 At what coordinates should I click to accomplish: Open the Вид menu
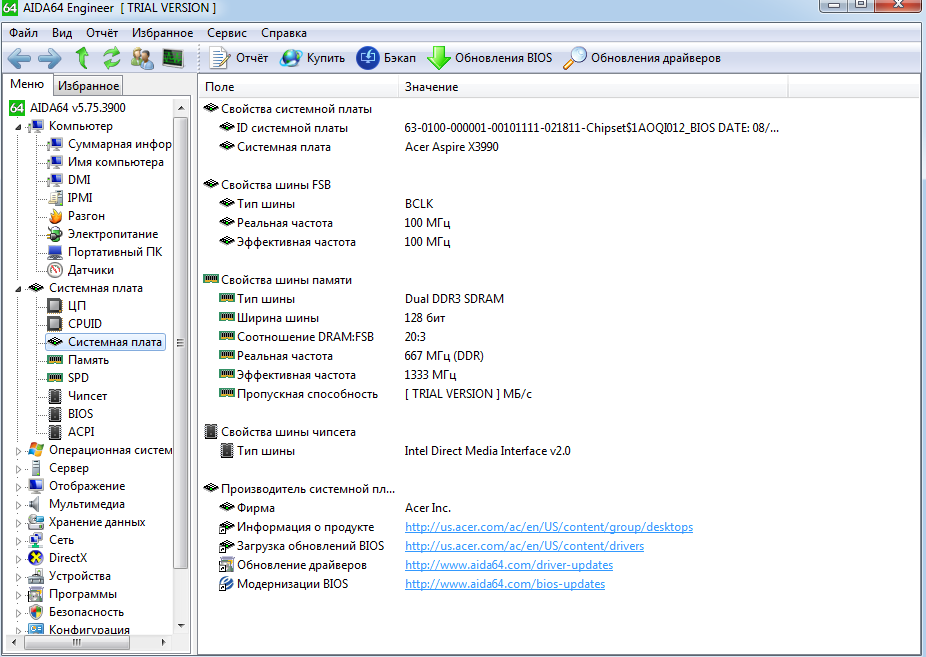pos(62,33)
